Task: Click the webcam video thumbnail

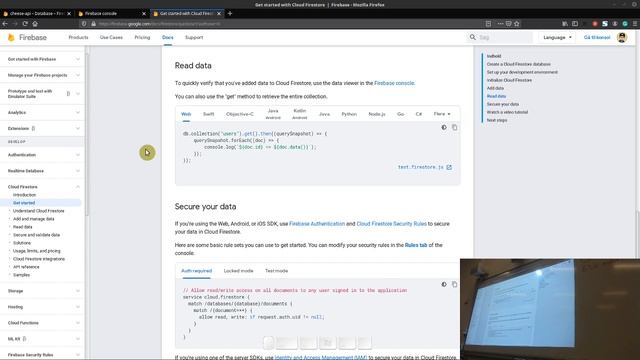Action: 550,309
